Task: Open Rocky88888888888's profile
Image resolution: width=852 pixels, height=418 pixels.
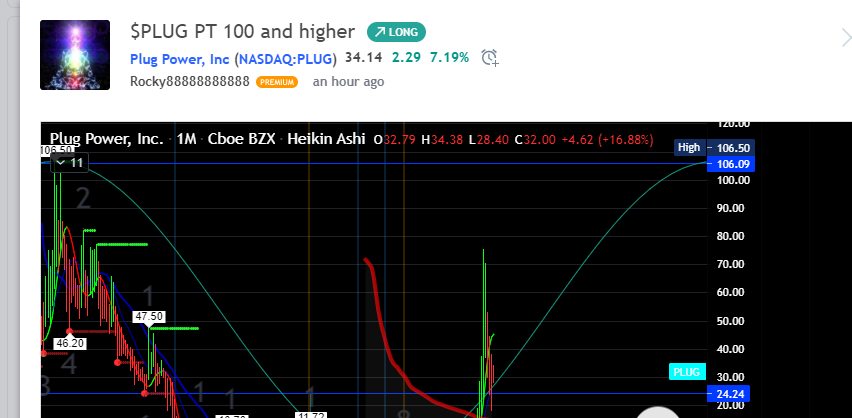Action: tap(190, 82)
